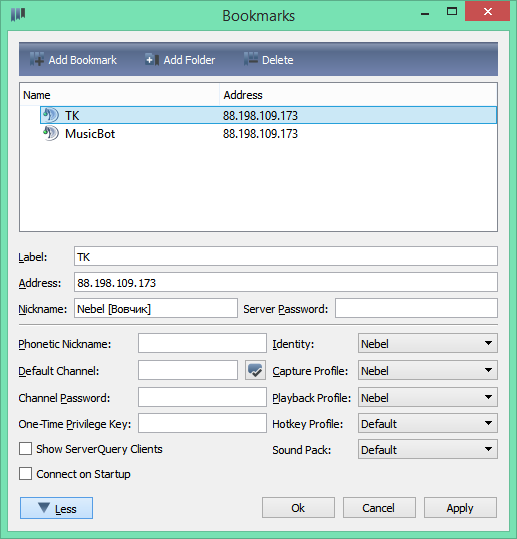
Task: Open the Playback Profile dropdown
Action: 428,397
